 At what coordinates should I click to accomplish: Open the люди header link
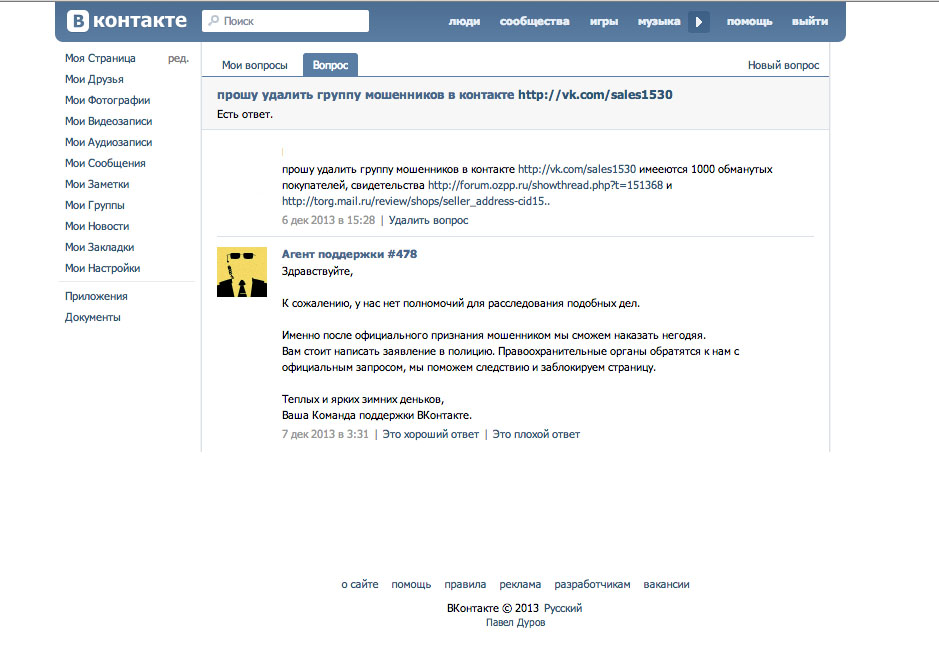(464, 22)
